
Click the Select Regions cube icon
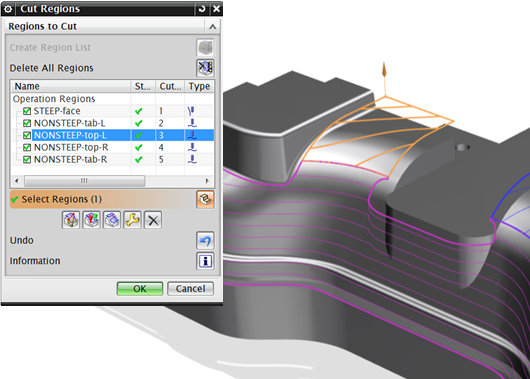click(x=205, y=199)
